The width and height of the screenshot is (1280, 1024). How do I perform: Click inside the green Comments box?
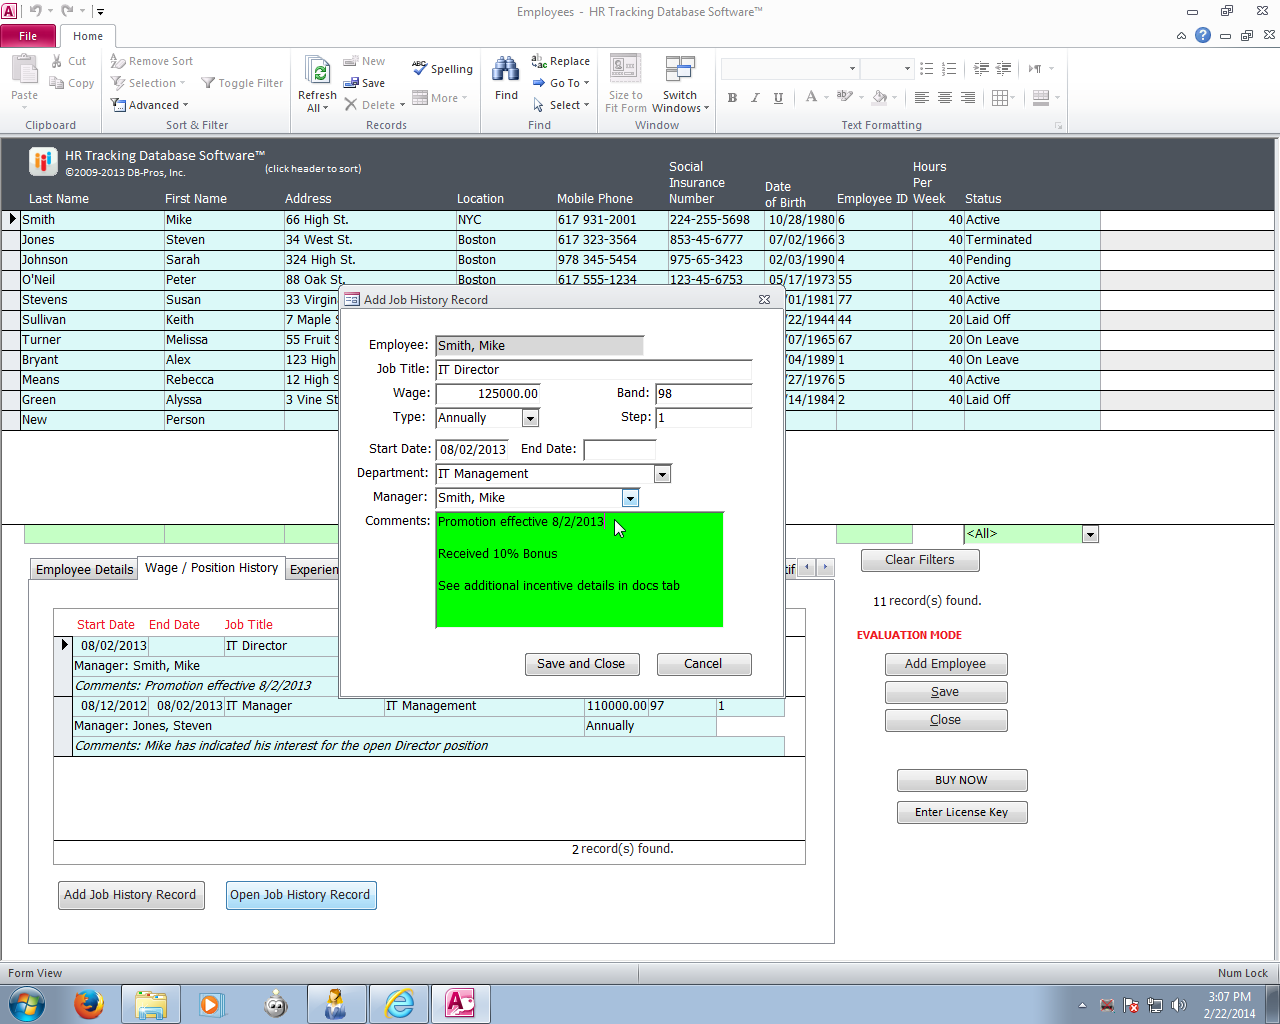click(x=579, y=600)
